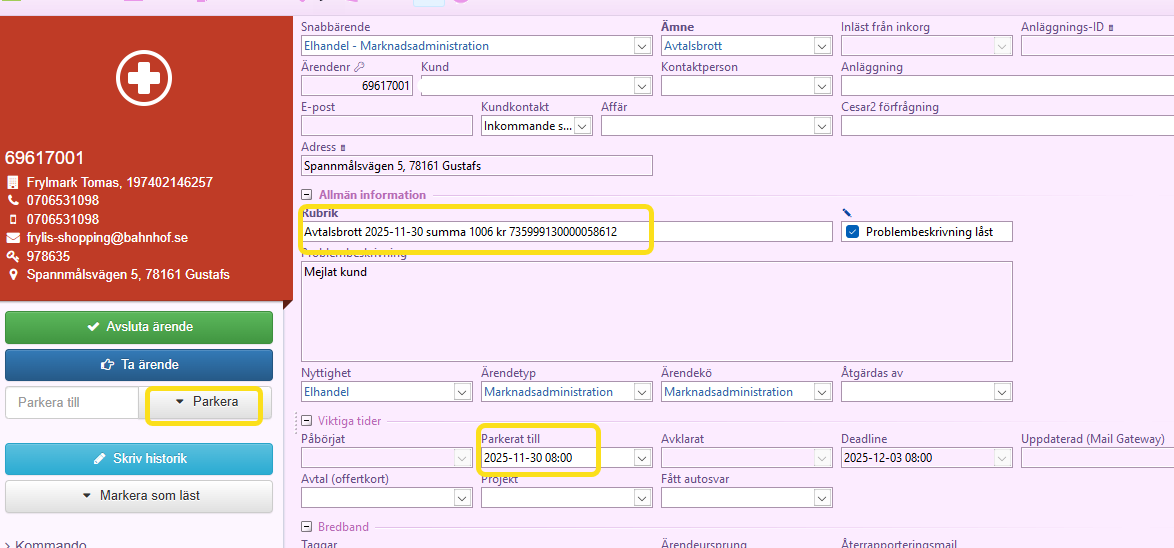Open the Parkerat till date dropdown
1174x548 pixels.
(642, 458)
